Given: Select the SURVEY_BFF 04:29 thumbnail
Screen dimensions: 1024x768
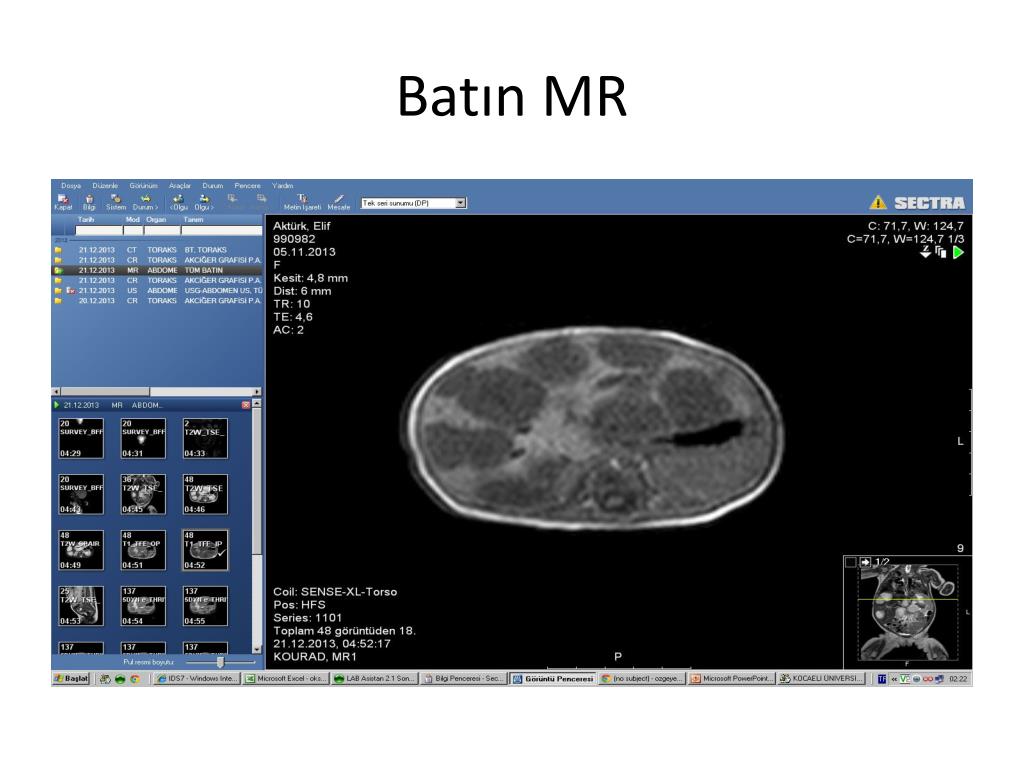Looking at the screenshot, I should [x=81, y=439].
